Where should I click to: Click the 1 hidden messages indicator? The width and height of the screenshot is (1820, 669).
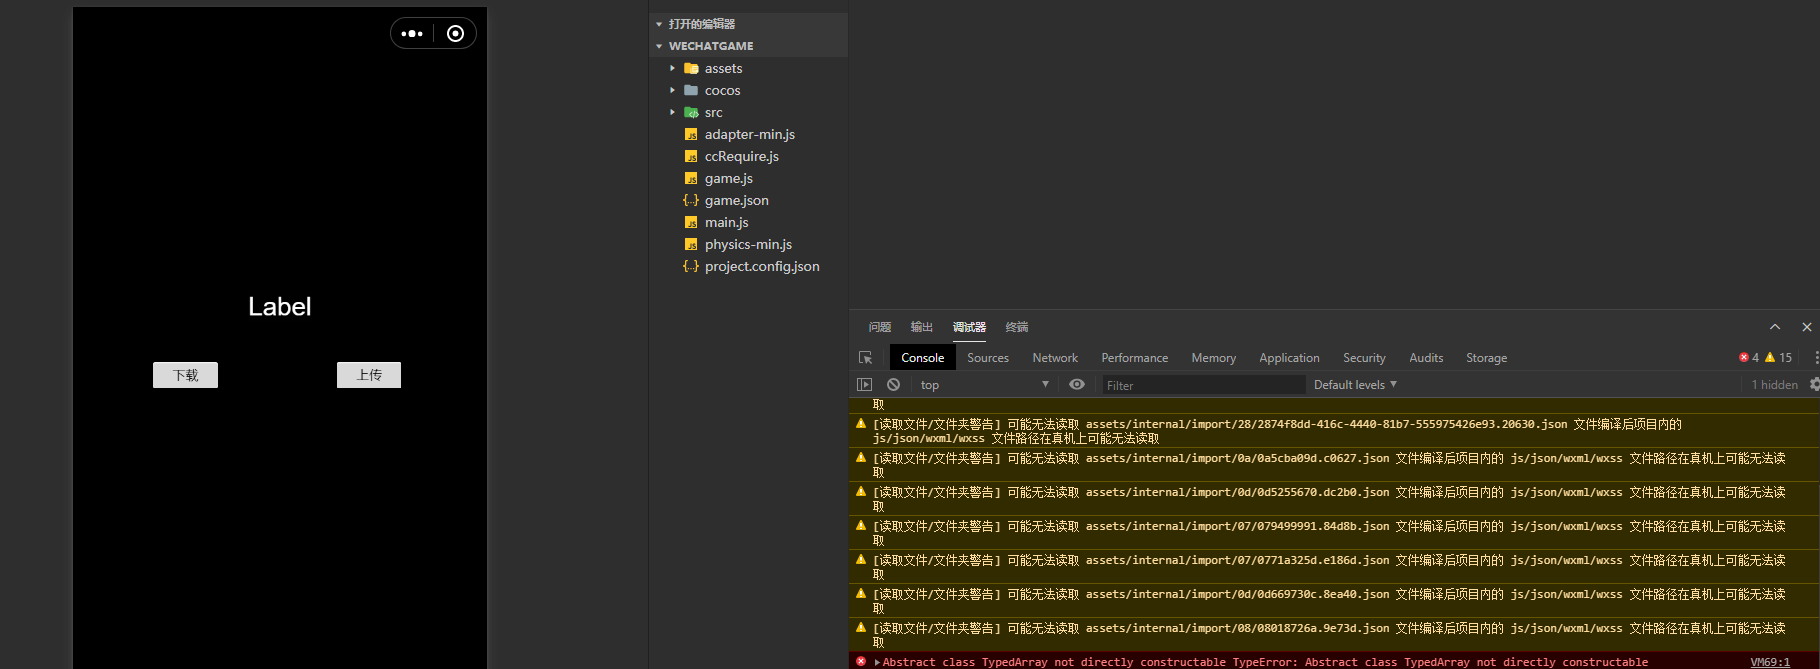(1775, 384)
